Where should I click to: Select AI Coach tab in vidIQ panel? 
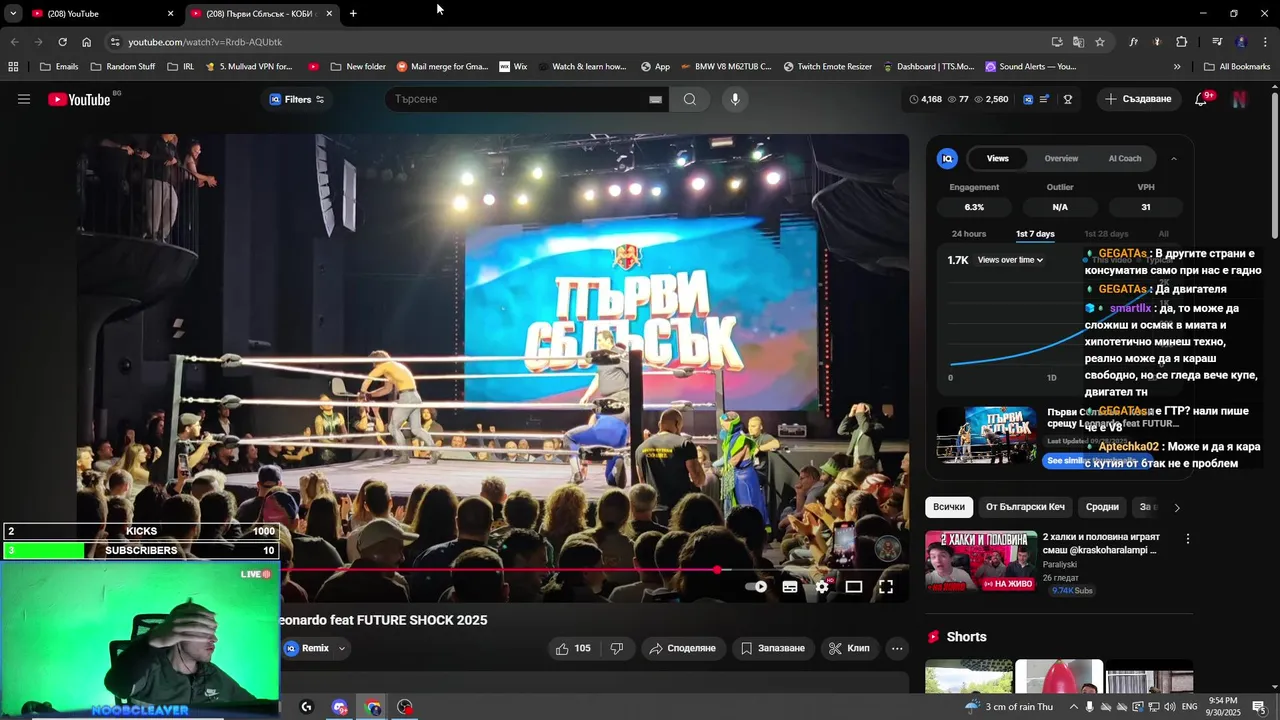tap(1125, 158)
